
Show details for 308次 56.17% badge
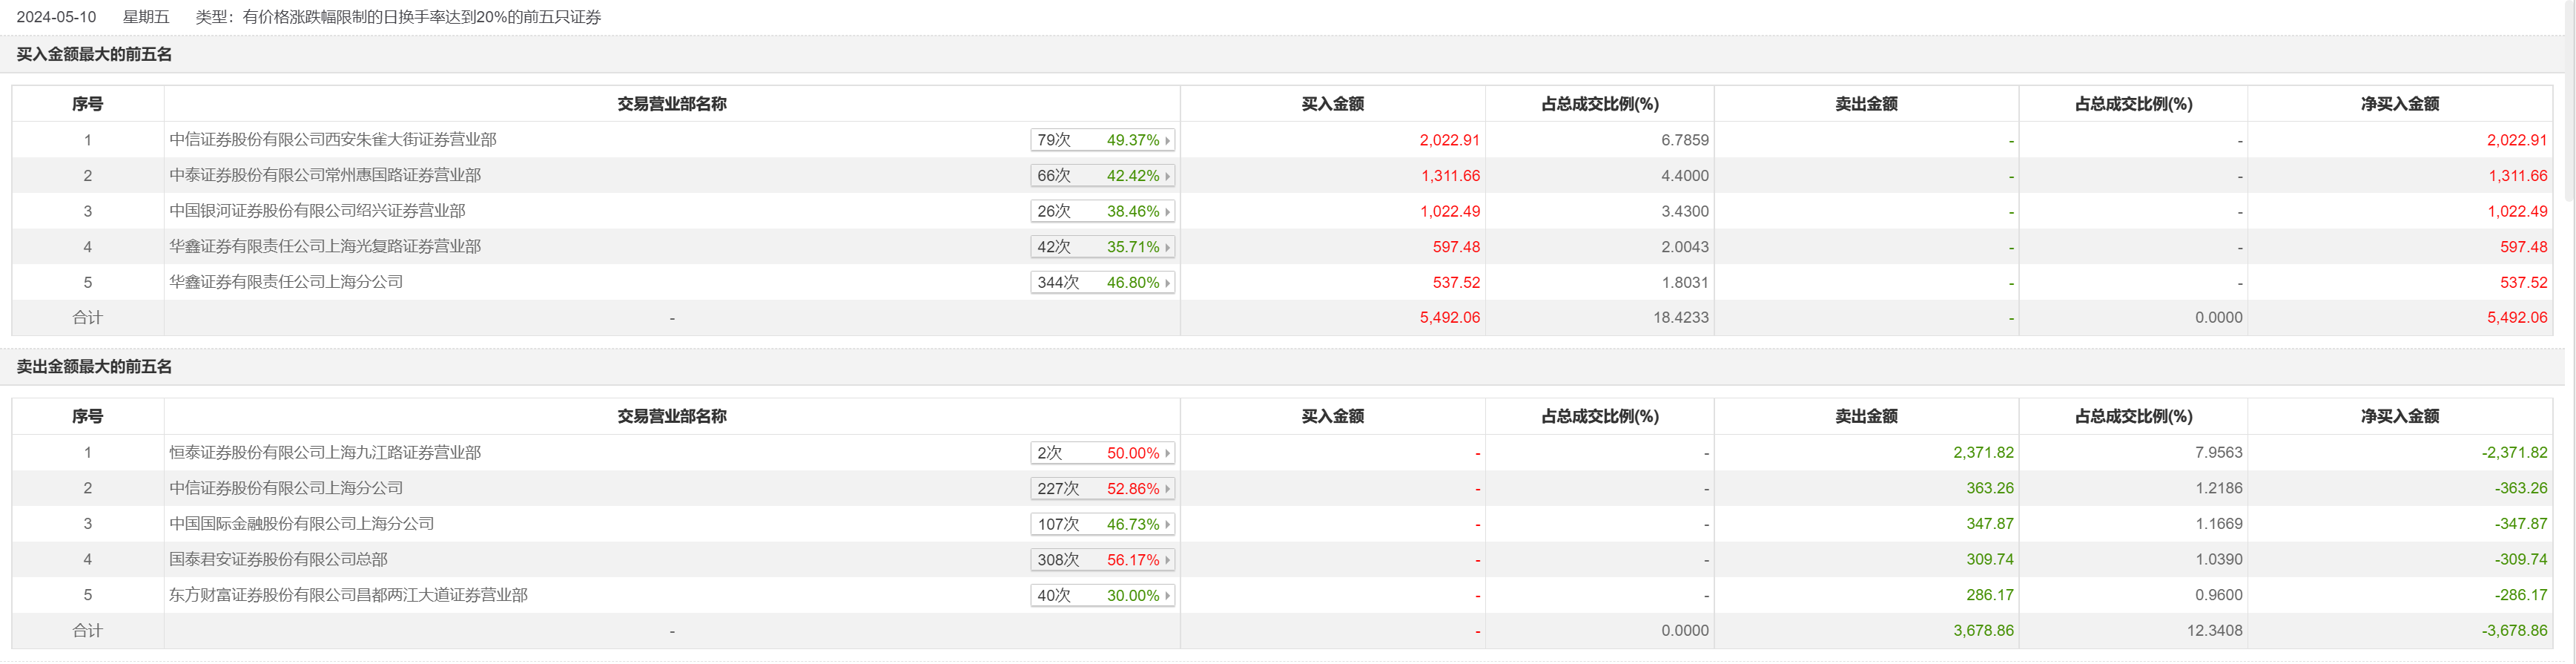[1102, 560]
